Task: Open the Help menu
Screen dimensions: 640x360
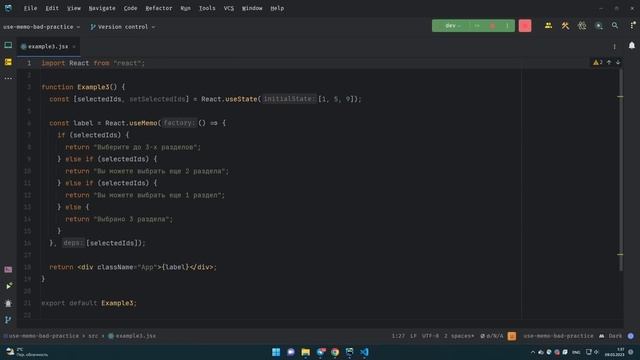Action: pyautogui.click(x=277, y=8)
